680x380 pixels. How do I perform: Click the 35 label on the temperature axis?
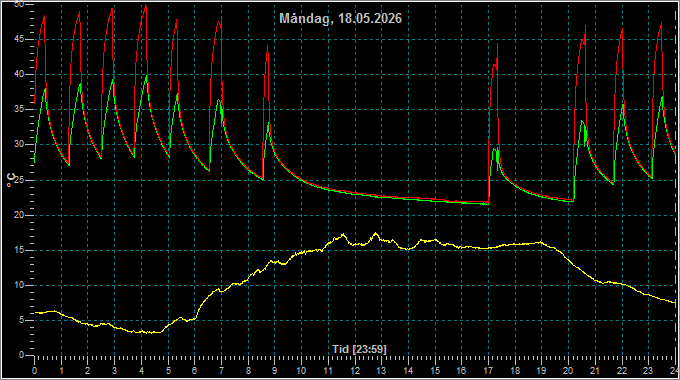(19, 109)
